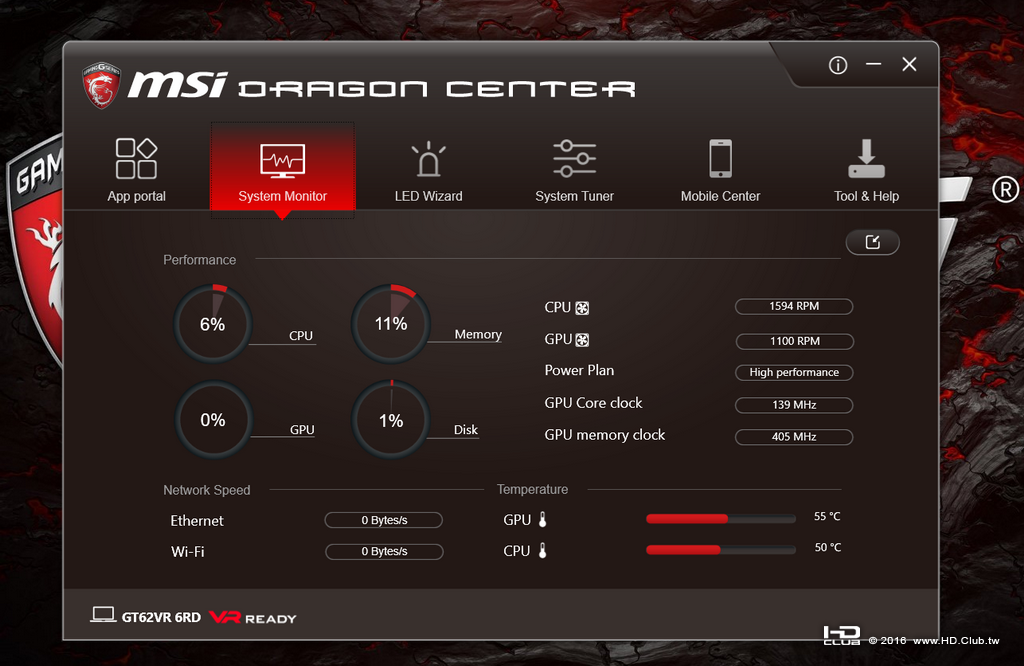
Task: Click the export share button
Action: click(x=872, y=242)
